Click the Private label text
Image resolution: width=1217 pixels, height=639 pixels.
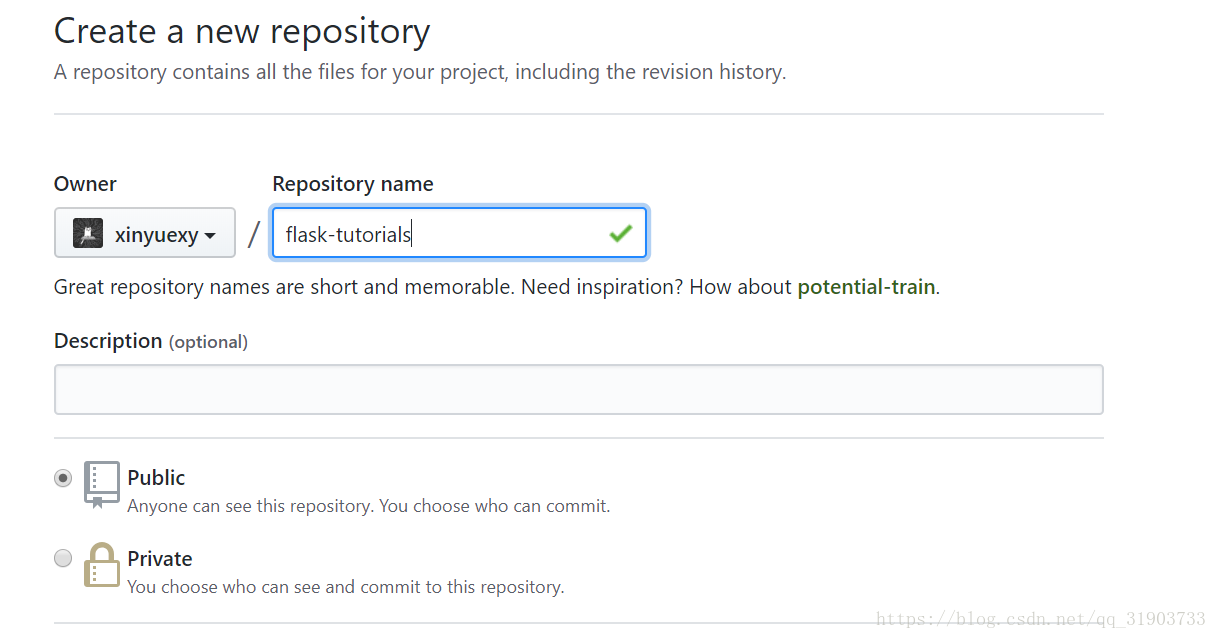click(x=160, y=558)
